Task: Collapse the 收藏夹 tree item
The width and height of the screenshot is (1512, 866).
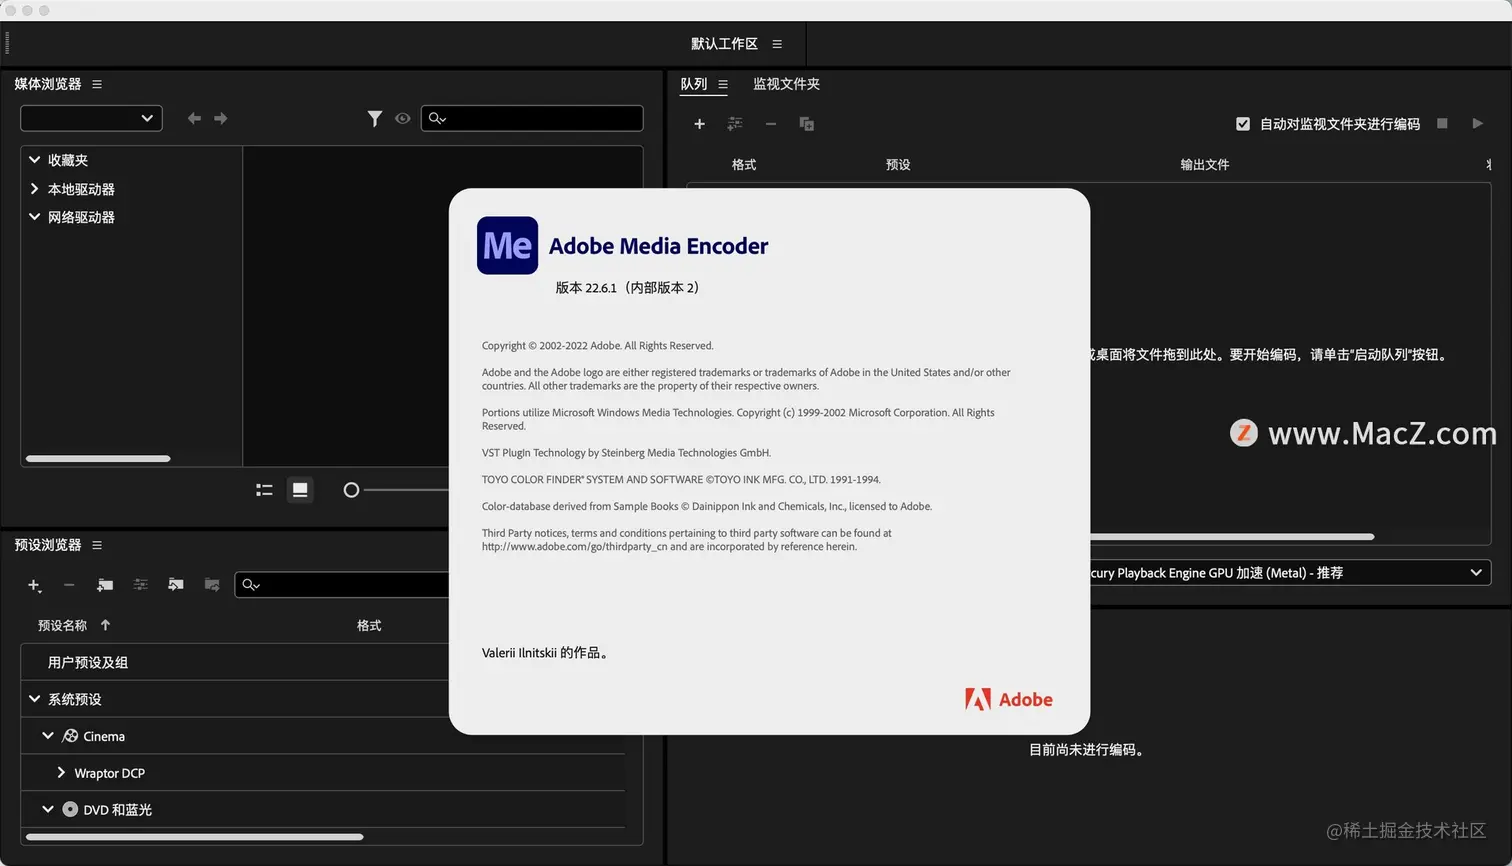Action: (34, 160)
